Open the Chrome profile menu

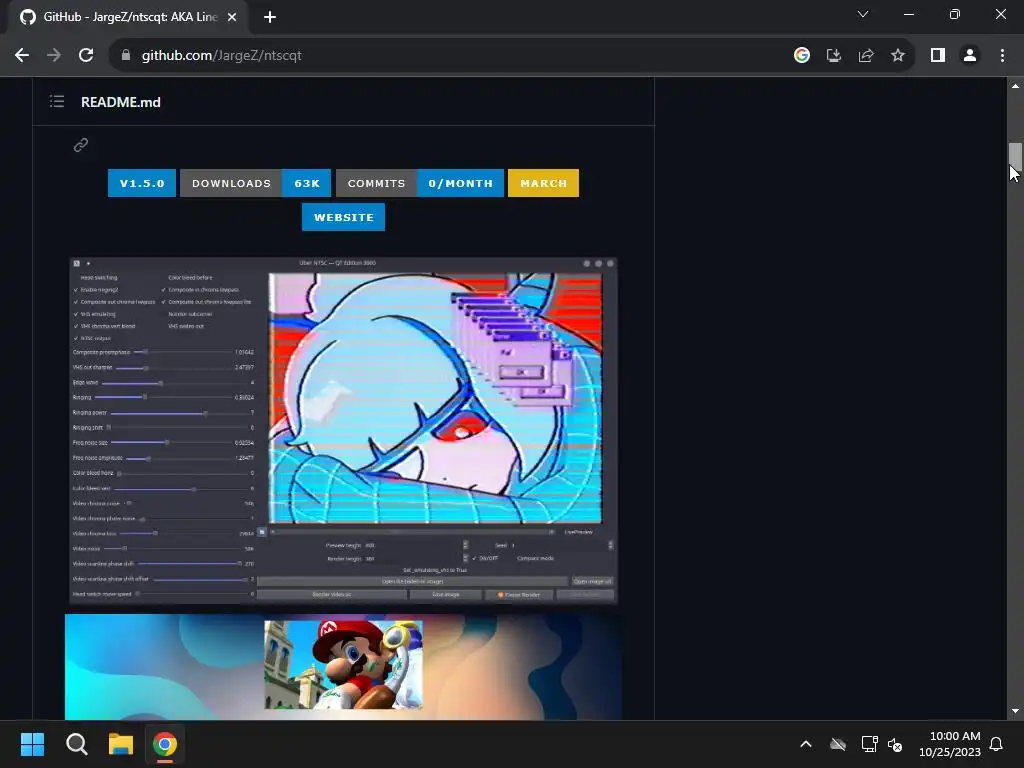(x=970, y=56)
